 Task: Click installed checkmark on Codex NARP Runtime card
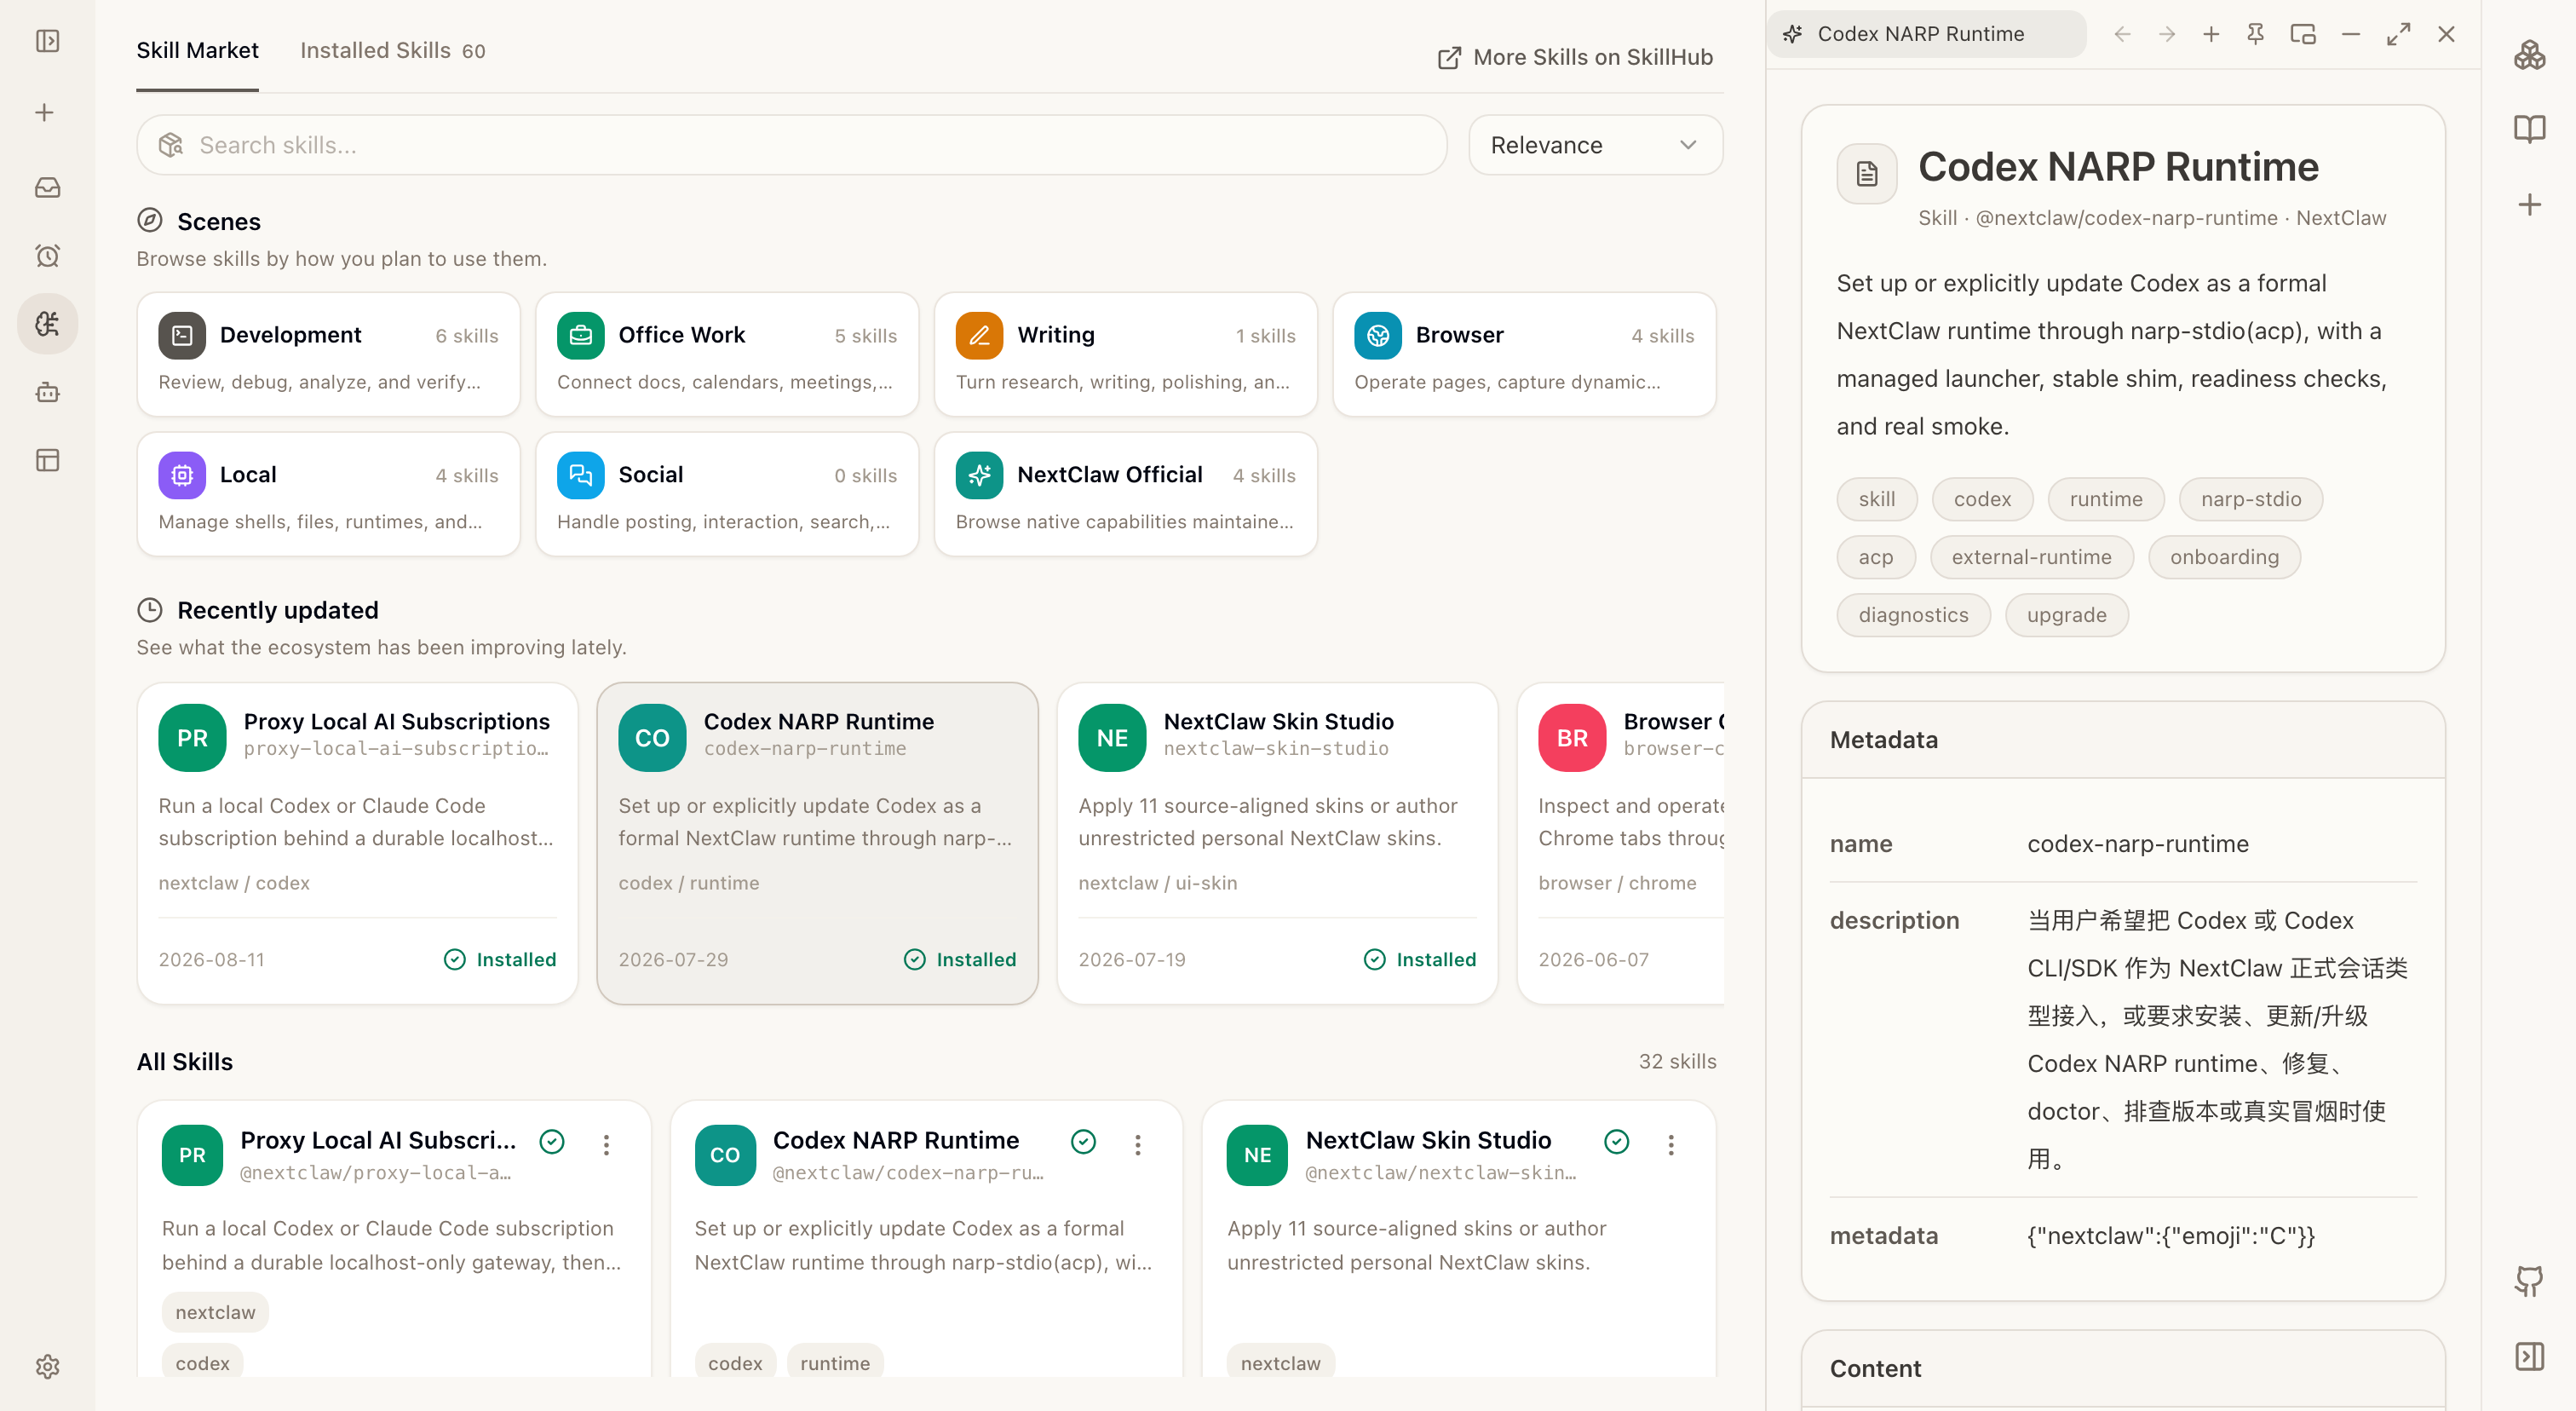click(x=1083, y=1141)
